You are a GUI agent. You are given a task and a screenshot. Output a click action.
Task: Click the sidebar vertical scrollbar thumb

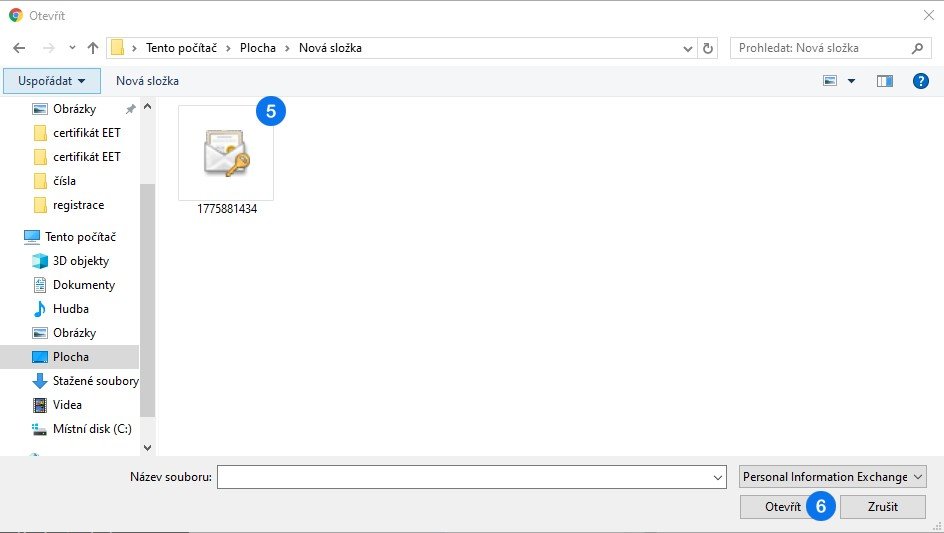tap(148, 300)
